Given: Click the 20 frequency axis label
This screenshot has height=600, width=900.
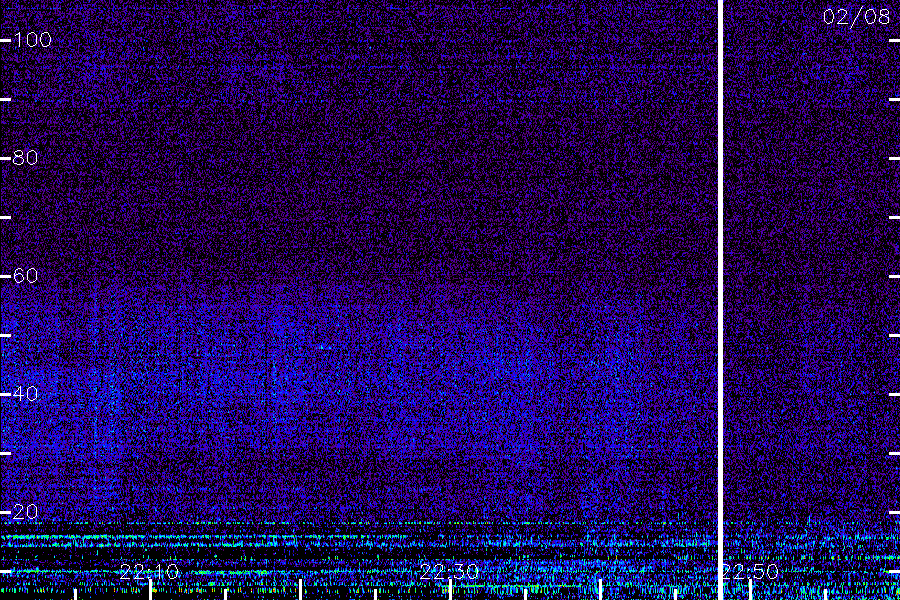Looking at the screenshot, I should click(26, 512).
